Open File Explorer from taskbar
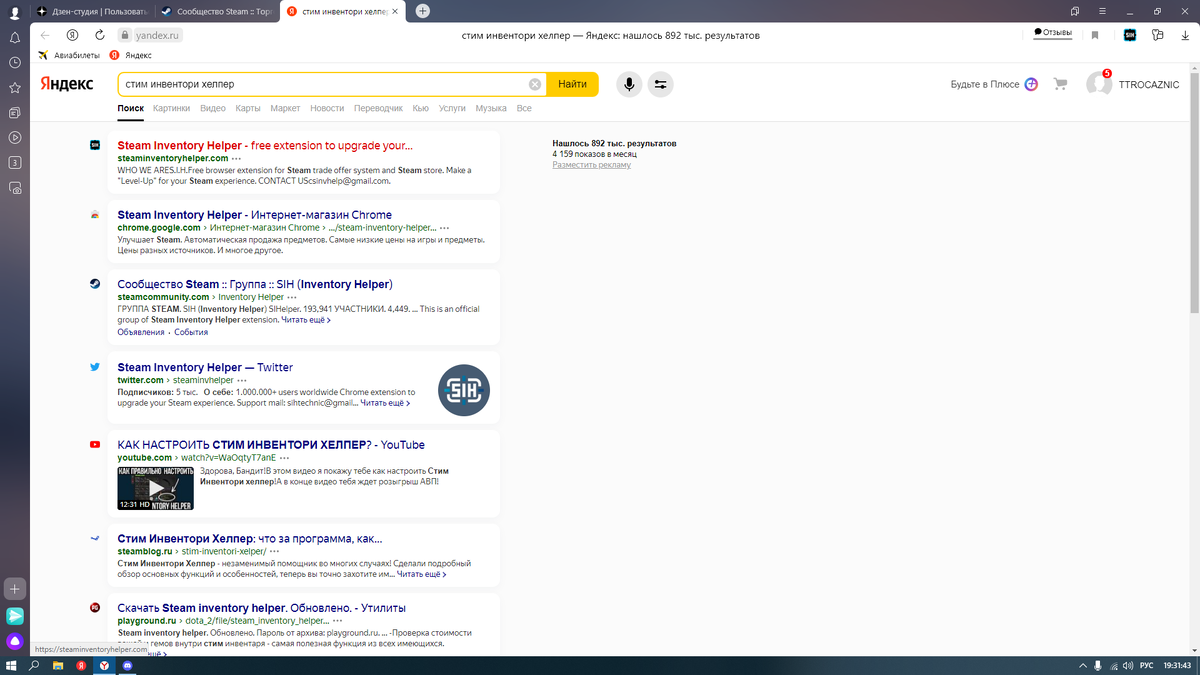Viewport: 1200px width, 675px height. 58,665
